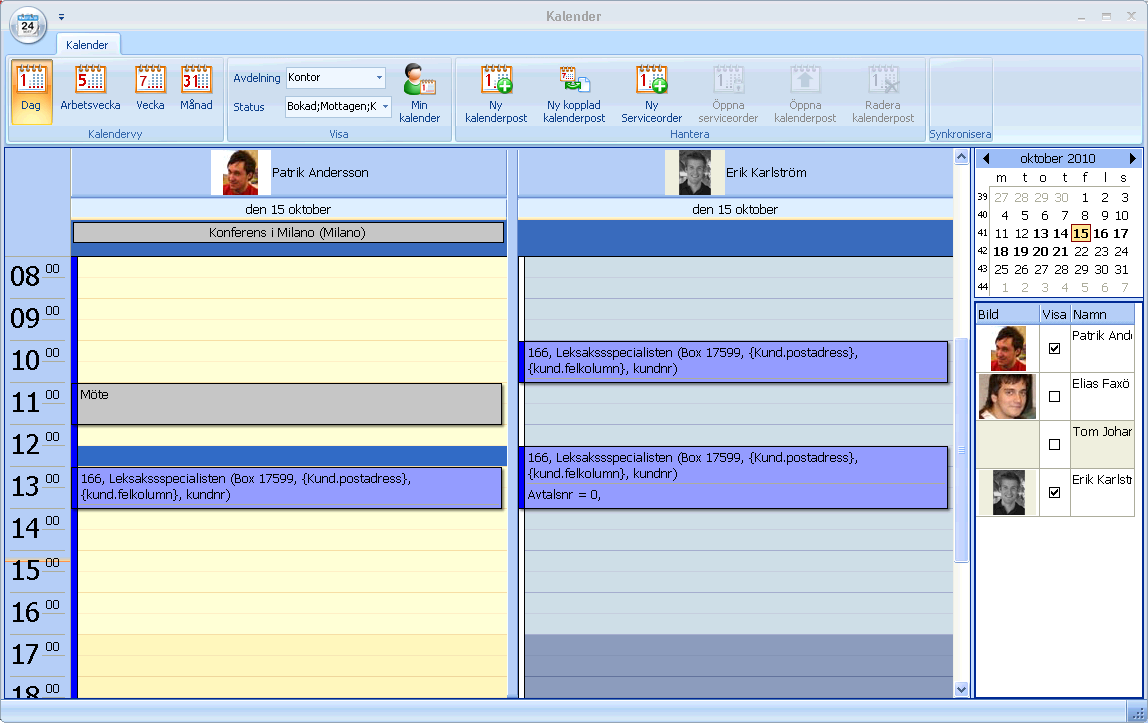
Task: Switch to Dag calendar view
Action: pos(31,91)
